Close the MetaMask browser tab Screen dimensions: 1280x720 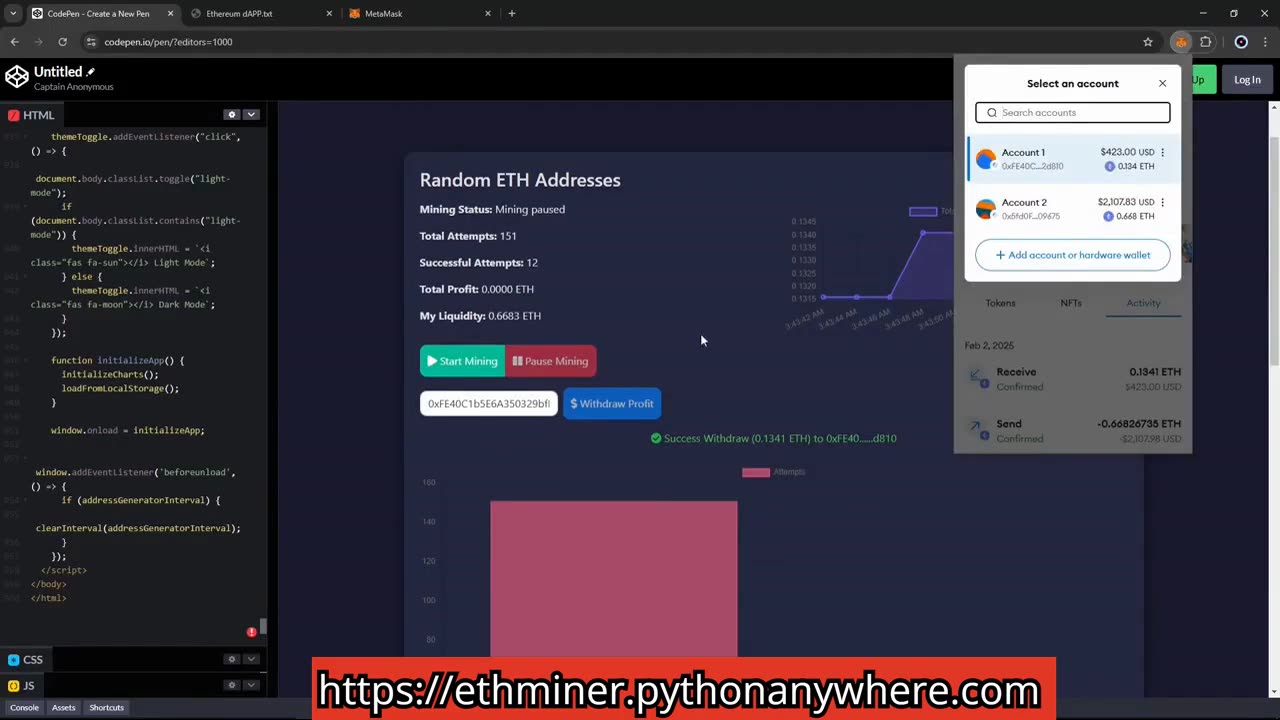pos(488,13)
